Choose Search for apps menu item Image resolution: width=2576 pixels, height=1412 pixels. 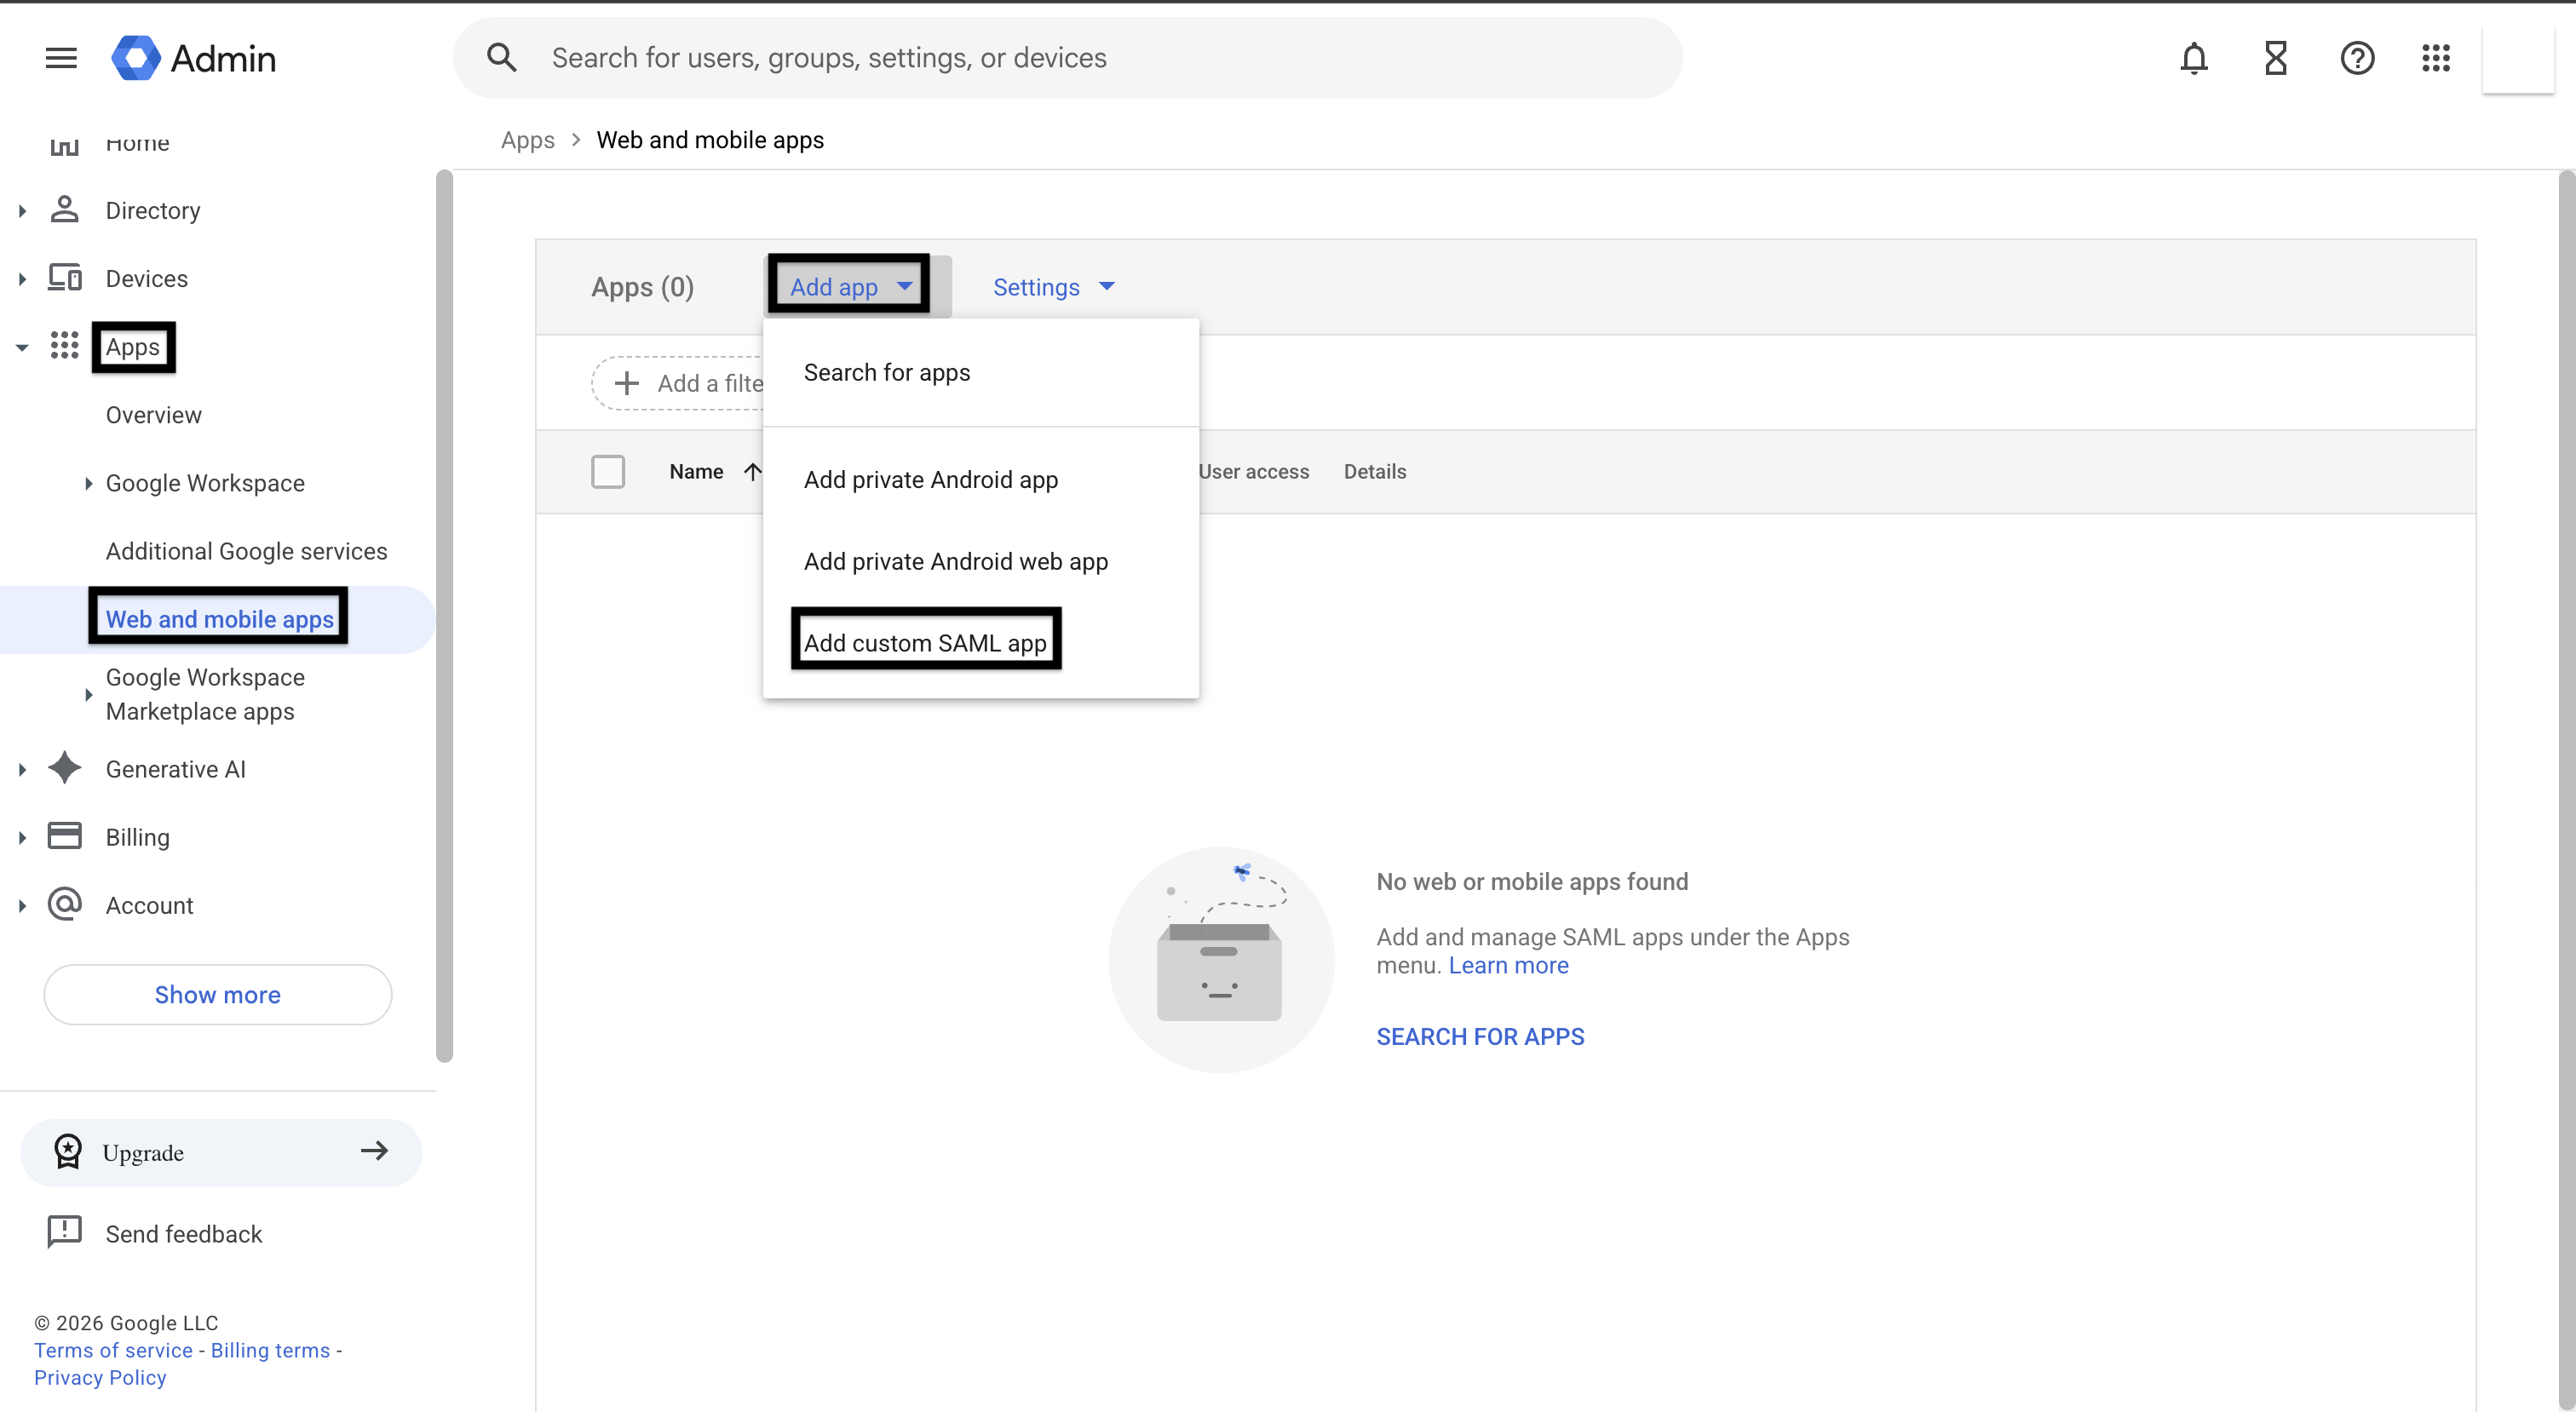point(981,372)
